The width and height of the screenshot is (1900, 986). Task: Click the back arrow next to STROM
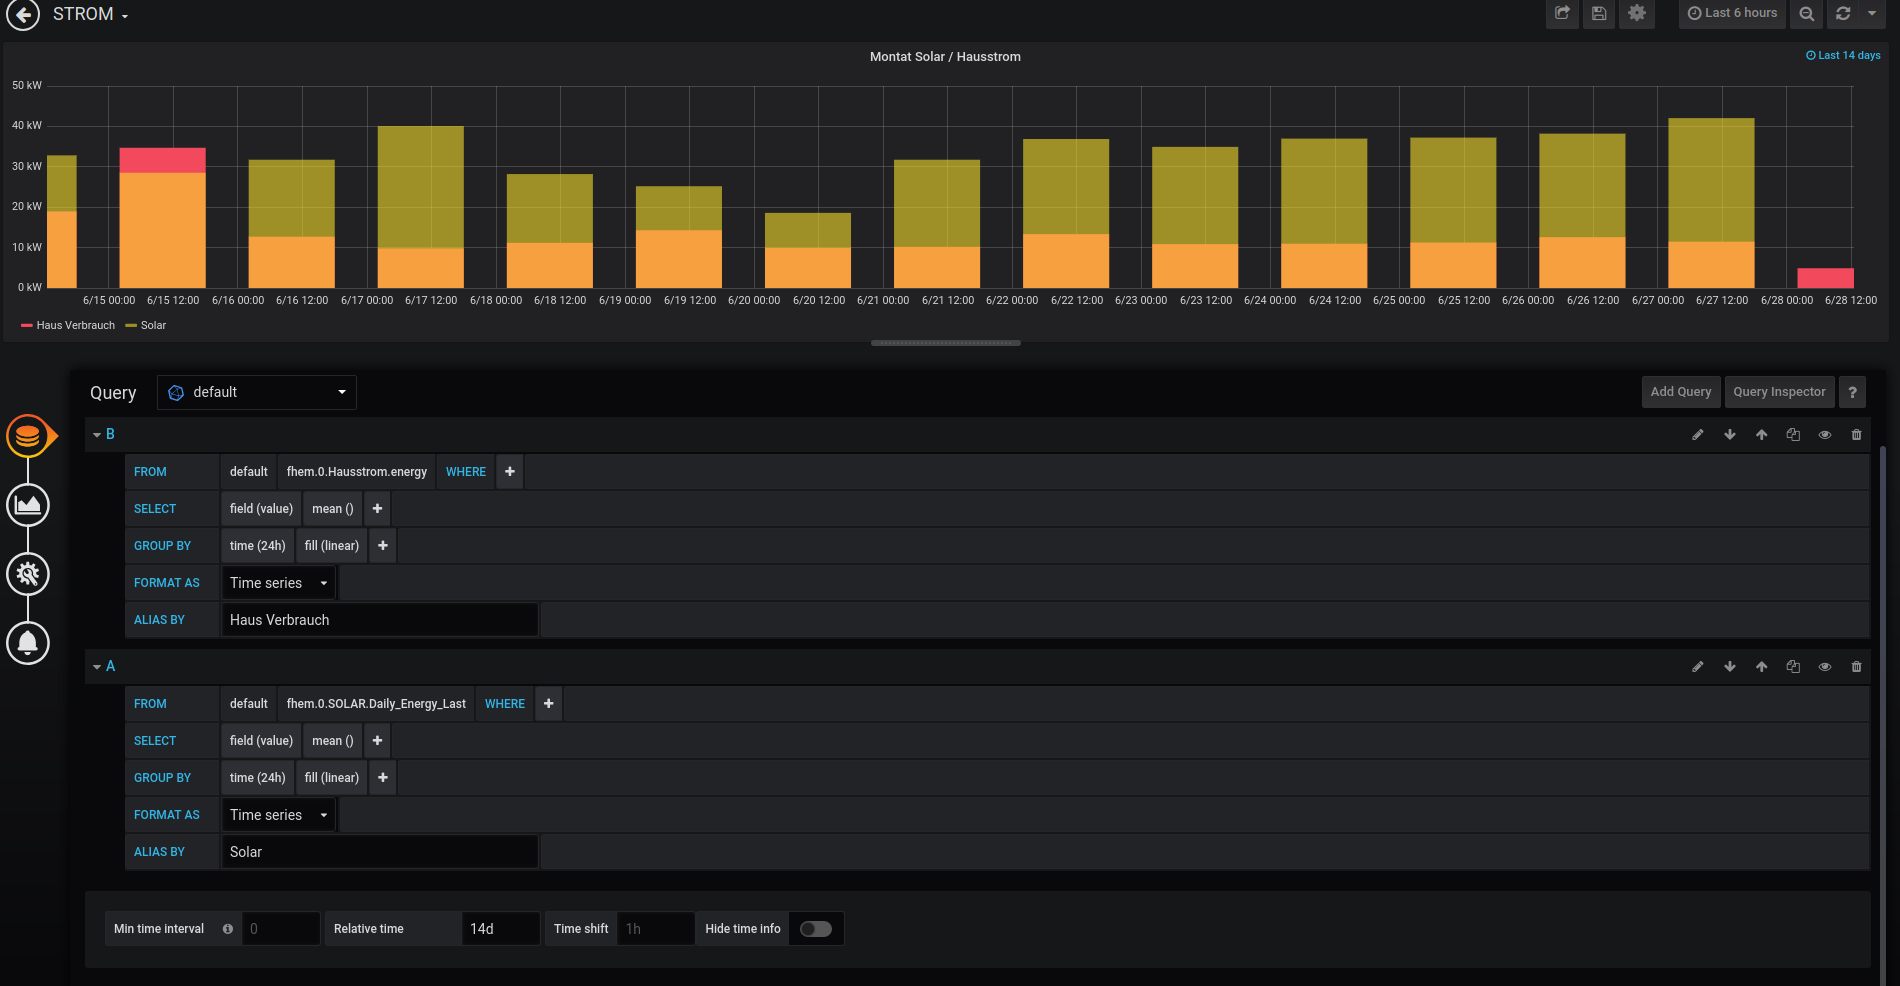click(x=23, y=15)
